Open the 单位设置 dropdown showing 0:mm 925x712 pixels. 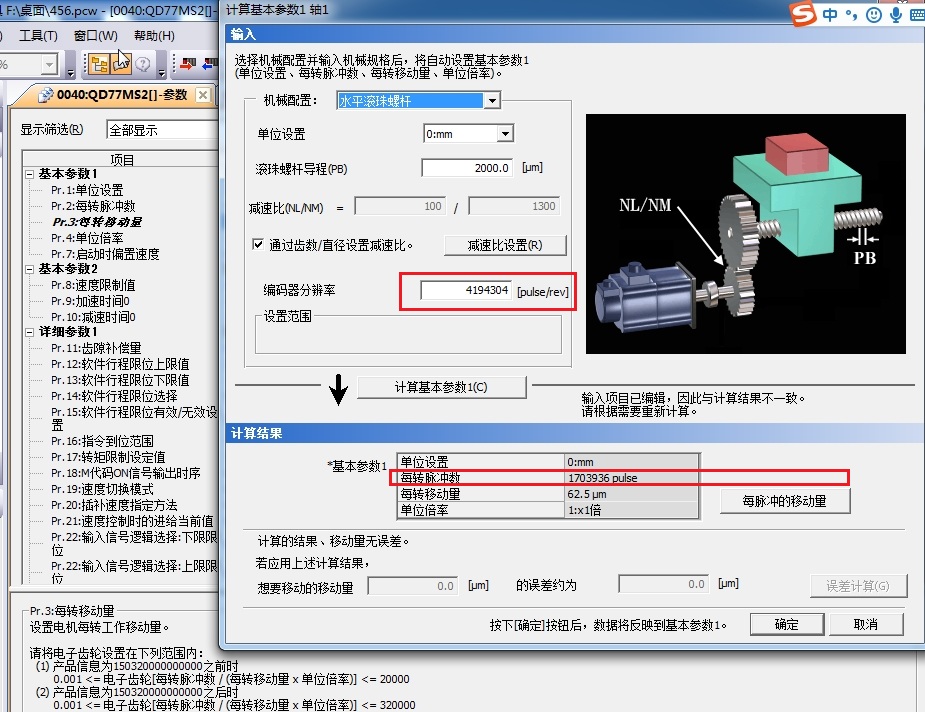[x=505, y=134]
